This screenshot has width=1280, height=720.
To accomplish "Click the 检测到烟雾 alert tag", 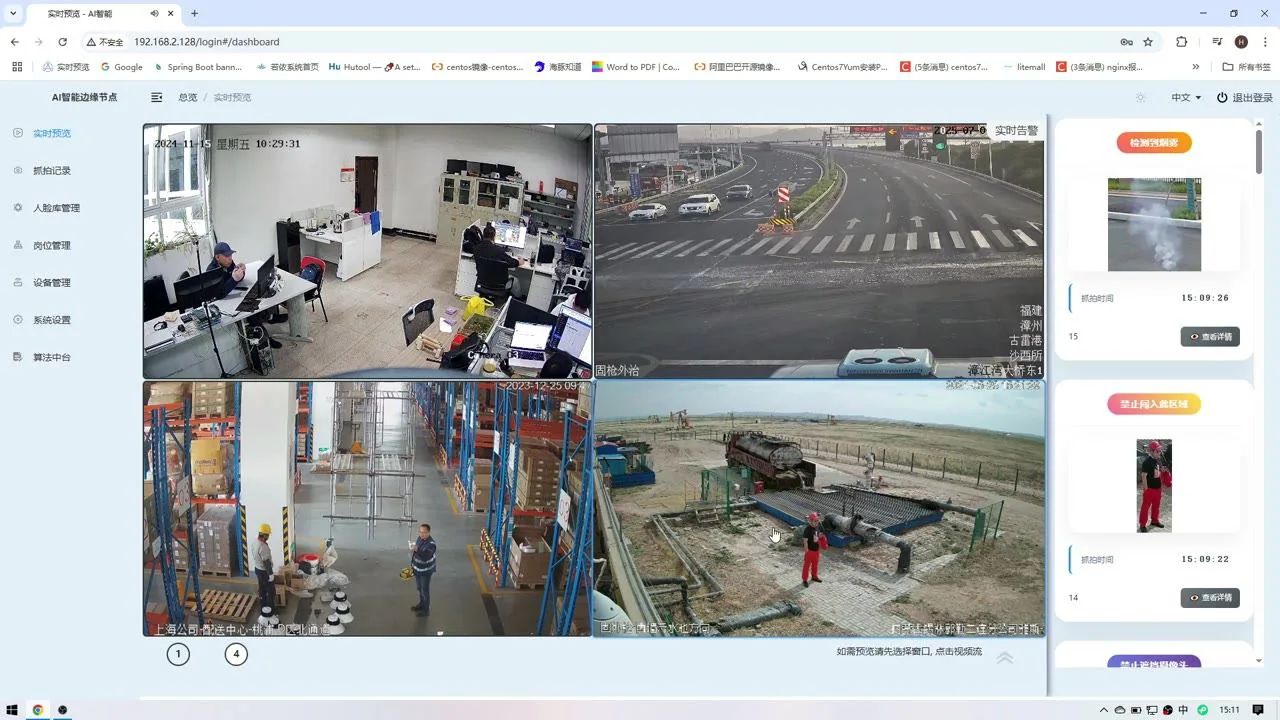I will click(1154, 143).
